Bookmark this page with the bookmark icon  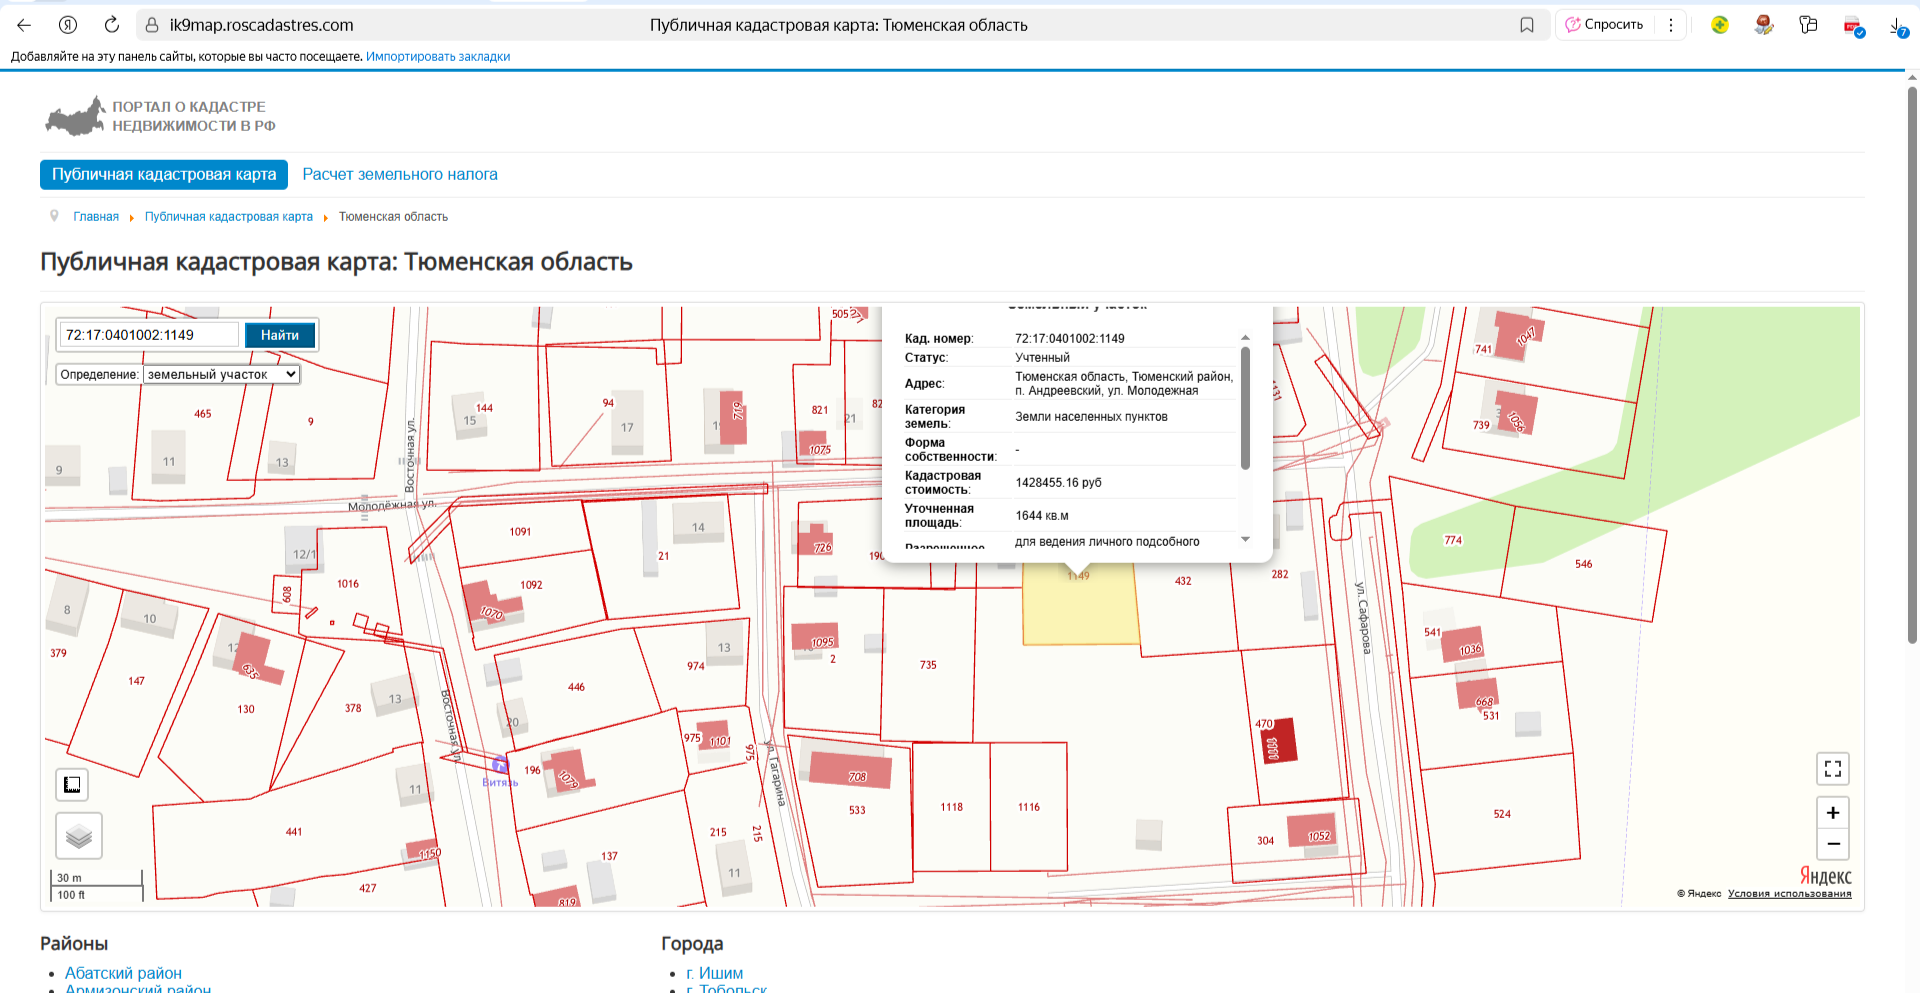pyautogui.click(x=1527, y=25)
